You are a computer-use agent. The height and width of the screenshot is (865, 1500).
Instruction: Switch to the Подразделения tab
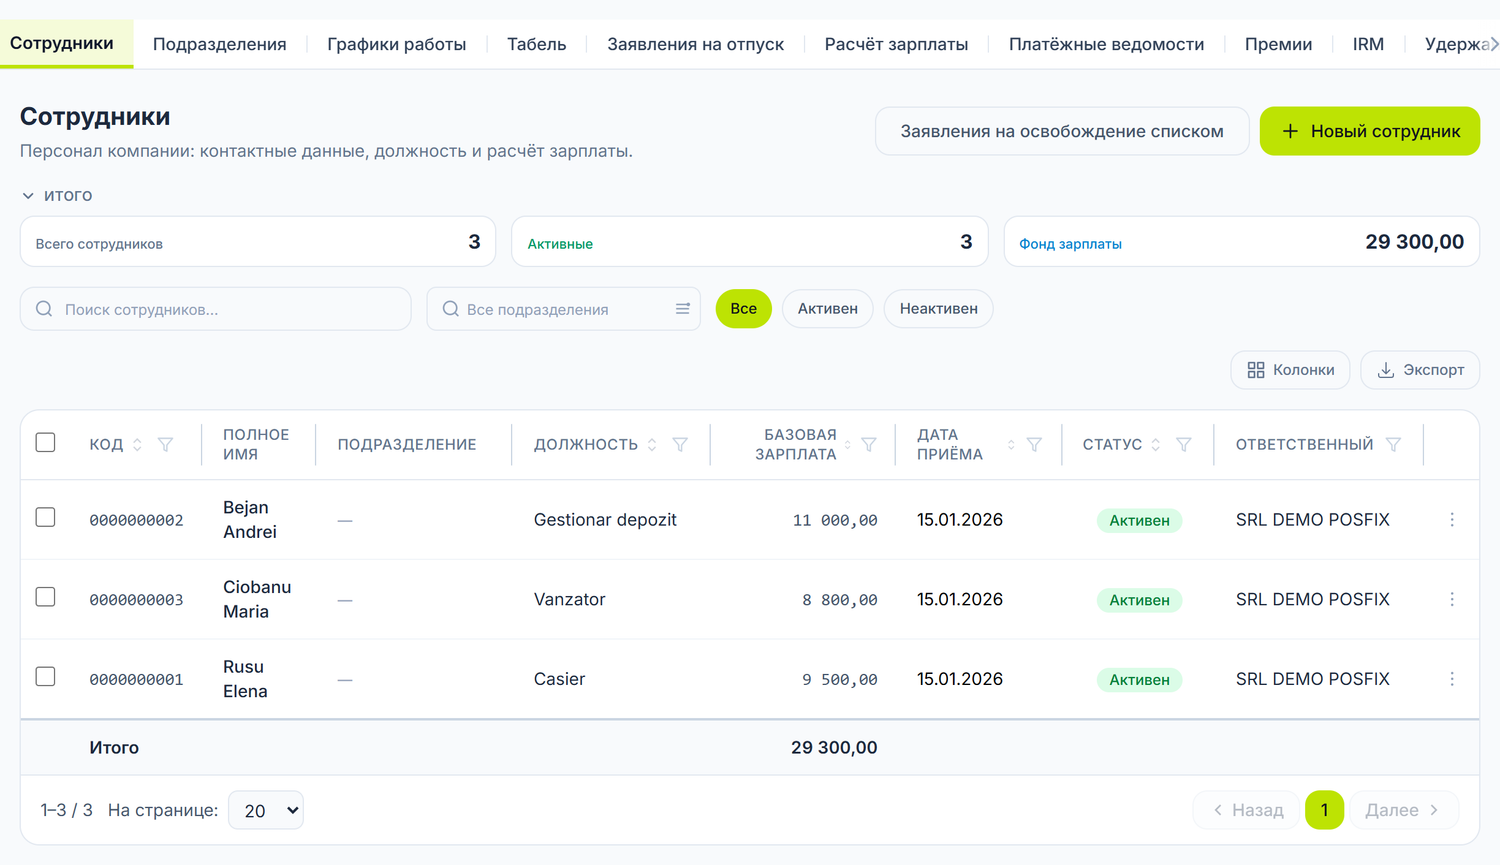(x=220, y=44)
